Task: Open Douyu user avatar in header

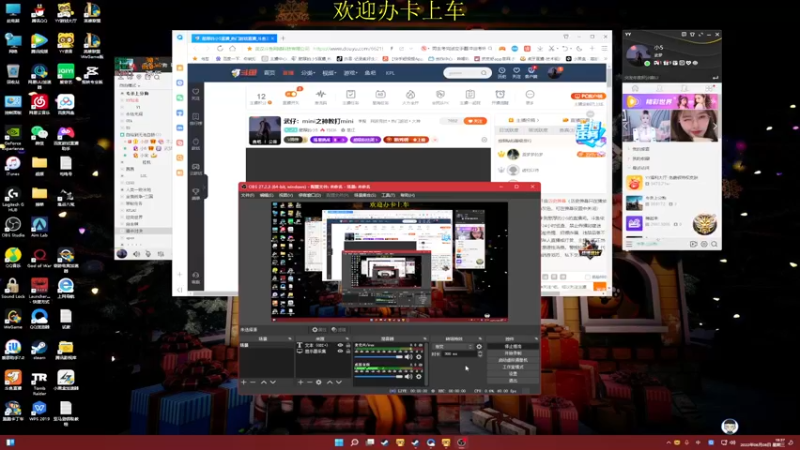Action: pyautogui.click(x=554, y=72)
